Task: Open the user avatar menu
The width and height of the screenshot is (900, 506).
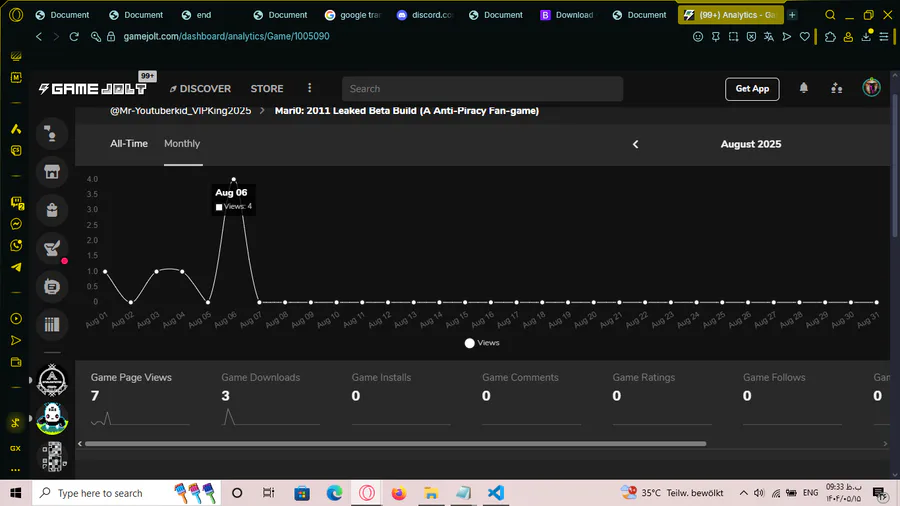Action: tap(871, 88)
